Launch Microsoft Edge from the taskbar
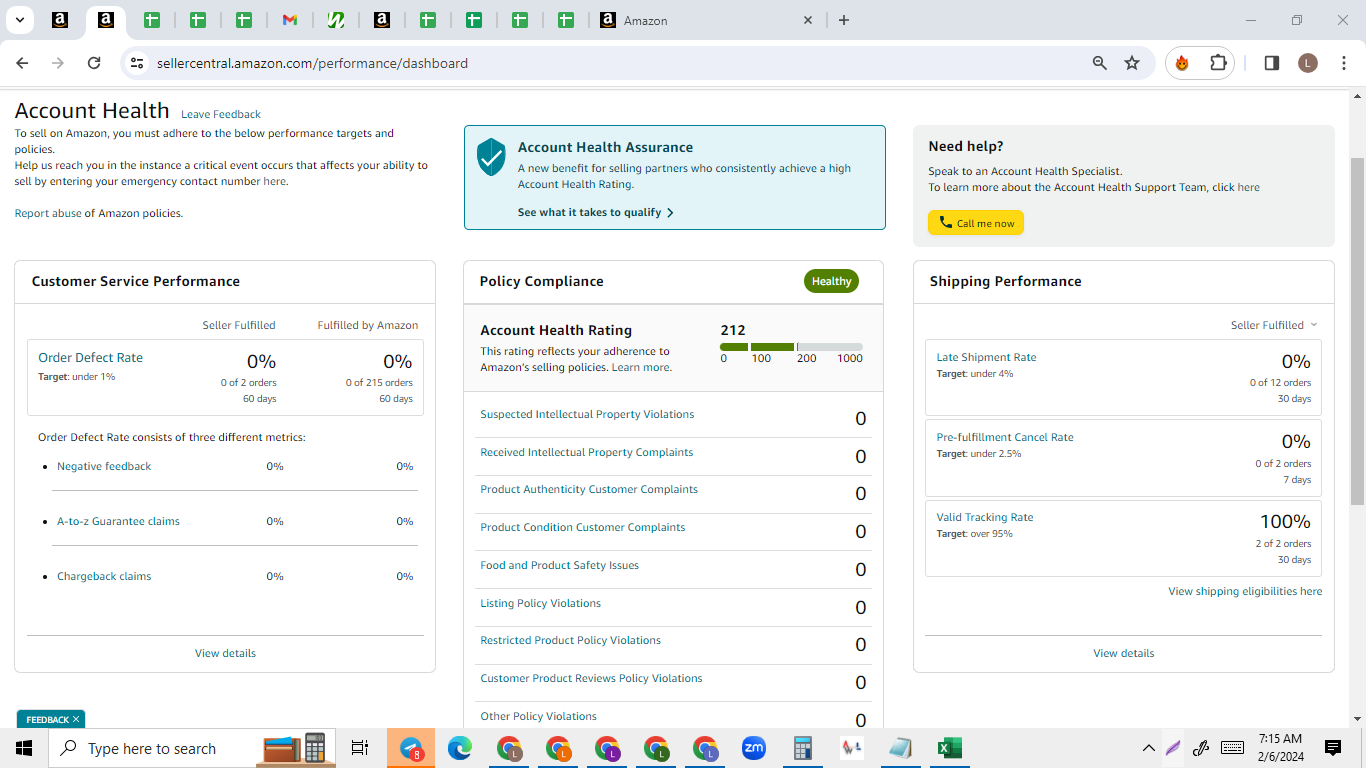The height and width of the screenshot is (768, 1366). (460, 748)
